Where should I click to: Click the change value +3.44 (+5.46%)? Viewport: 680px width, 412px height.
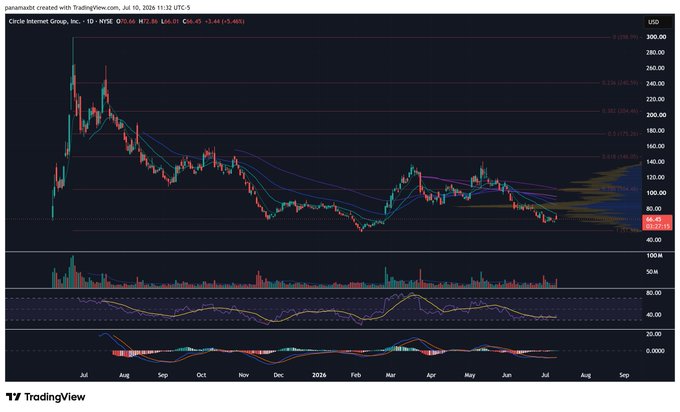(225, 21)
